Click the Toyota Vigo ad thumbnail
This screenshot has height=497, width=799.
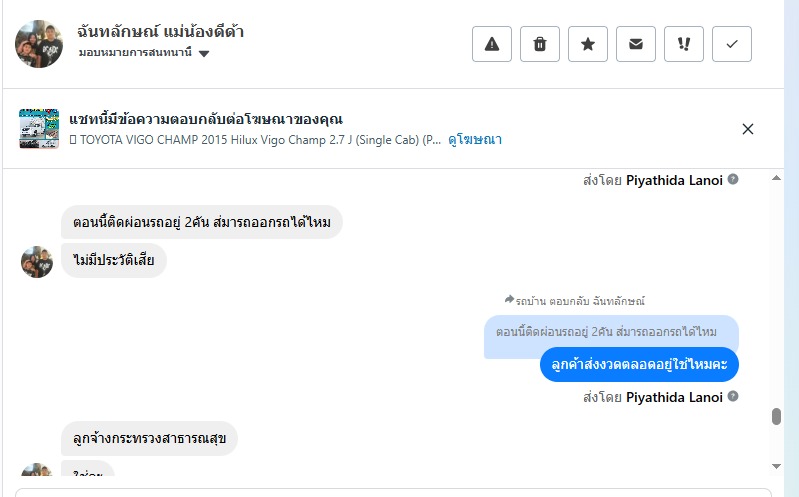[x=39, y=129]
